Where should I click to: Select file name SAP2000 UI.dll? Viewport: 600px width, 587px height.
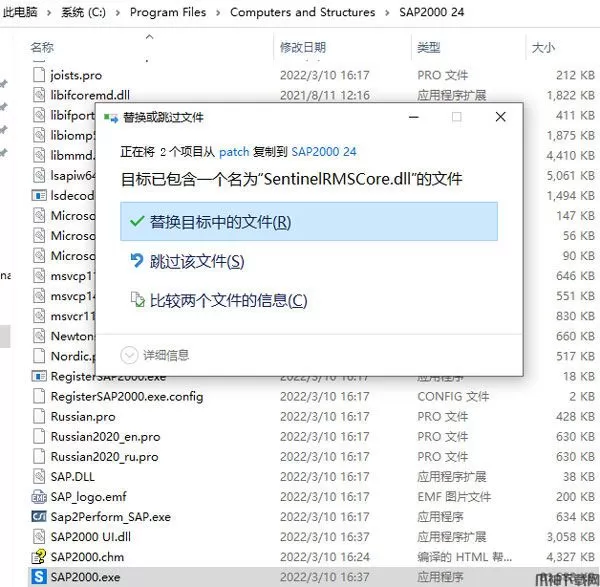pyautogui.click(x=91, y=537)
